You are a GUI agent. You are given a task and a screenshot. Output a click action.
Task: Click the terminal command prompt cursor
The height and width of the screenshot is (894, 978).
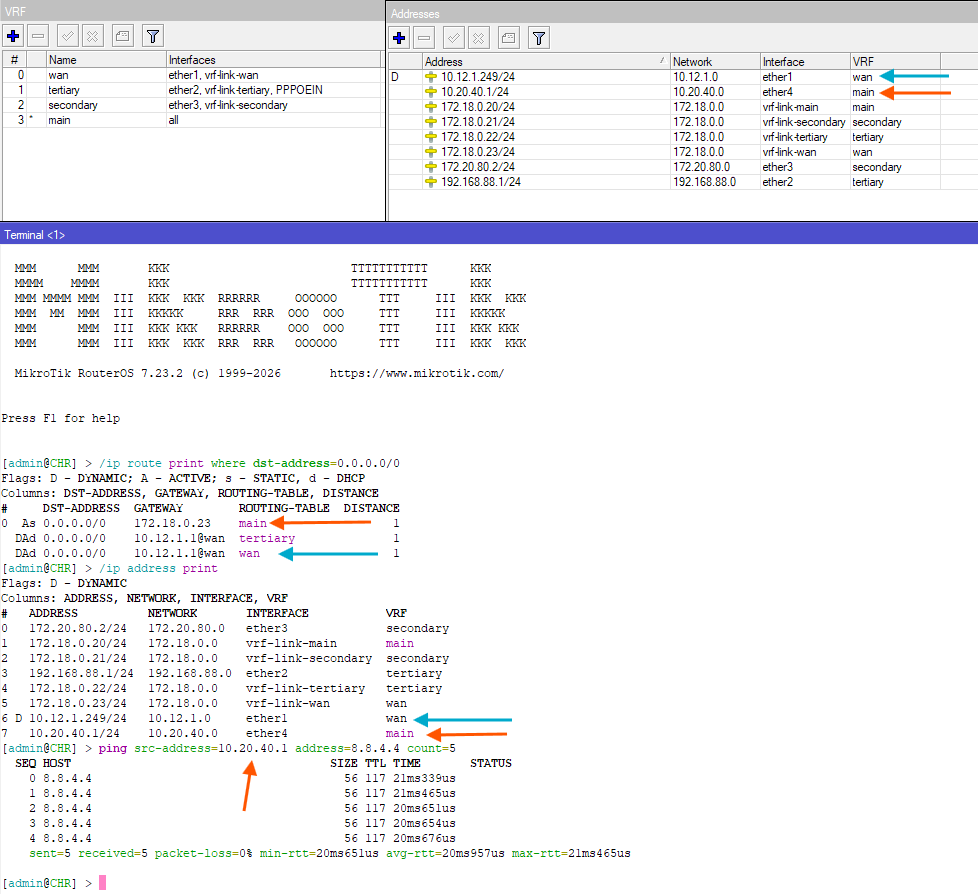[102, 883]
